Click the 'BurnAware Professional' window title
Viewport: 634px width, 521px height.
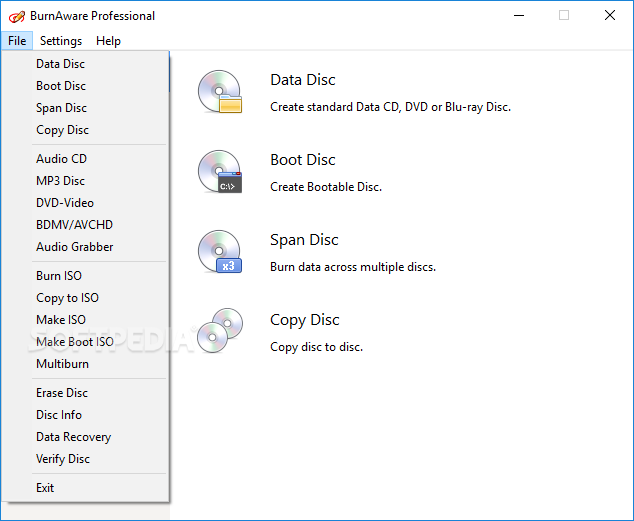(92, 16)
